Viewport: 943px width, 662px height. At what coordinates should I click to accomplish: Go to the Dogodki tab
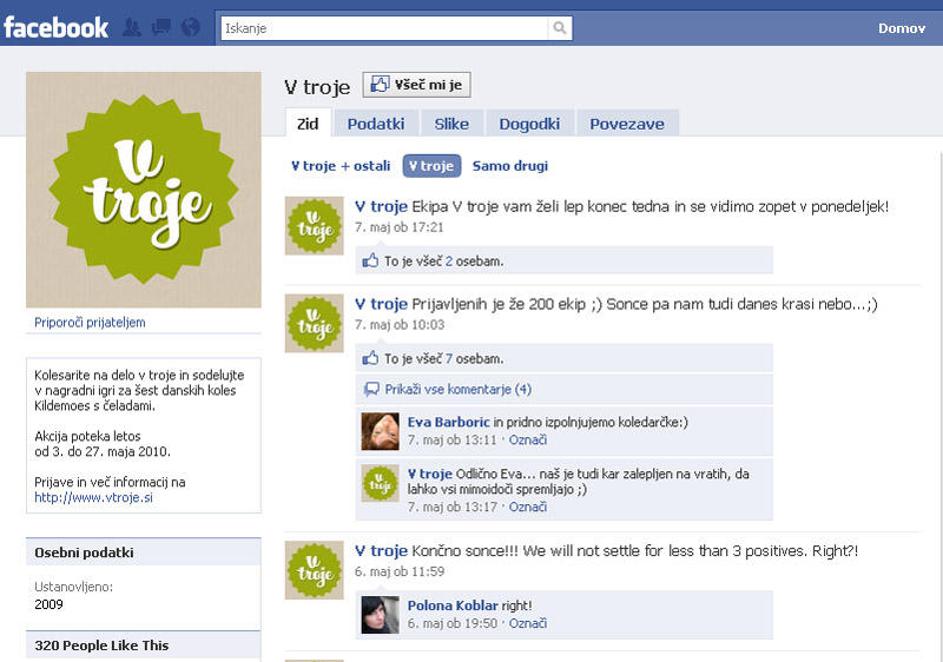coord(529,124)
